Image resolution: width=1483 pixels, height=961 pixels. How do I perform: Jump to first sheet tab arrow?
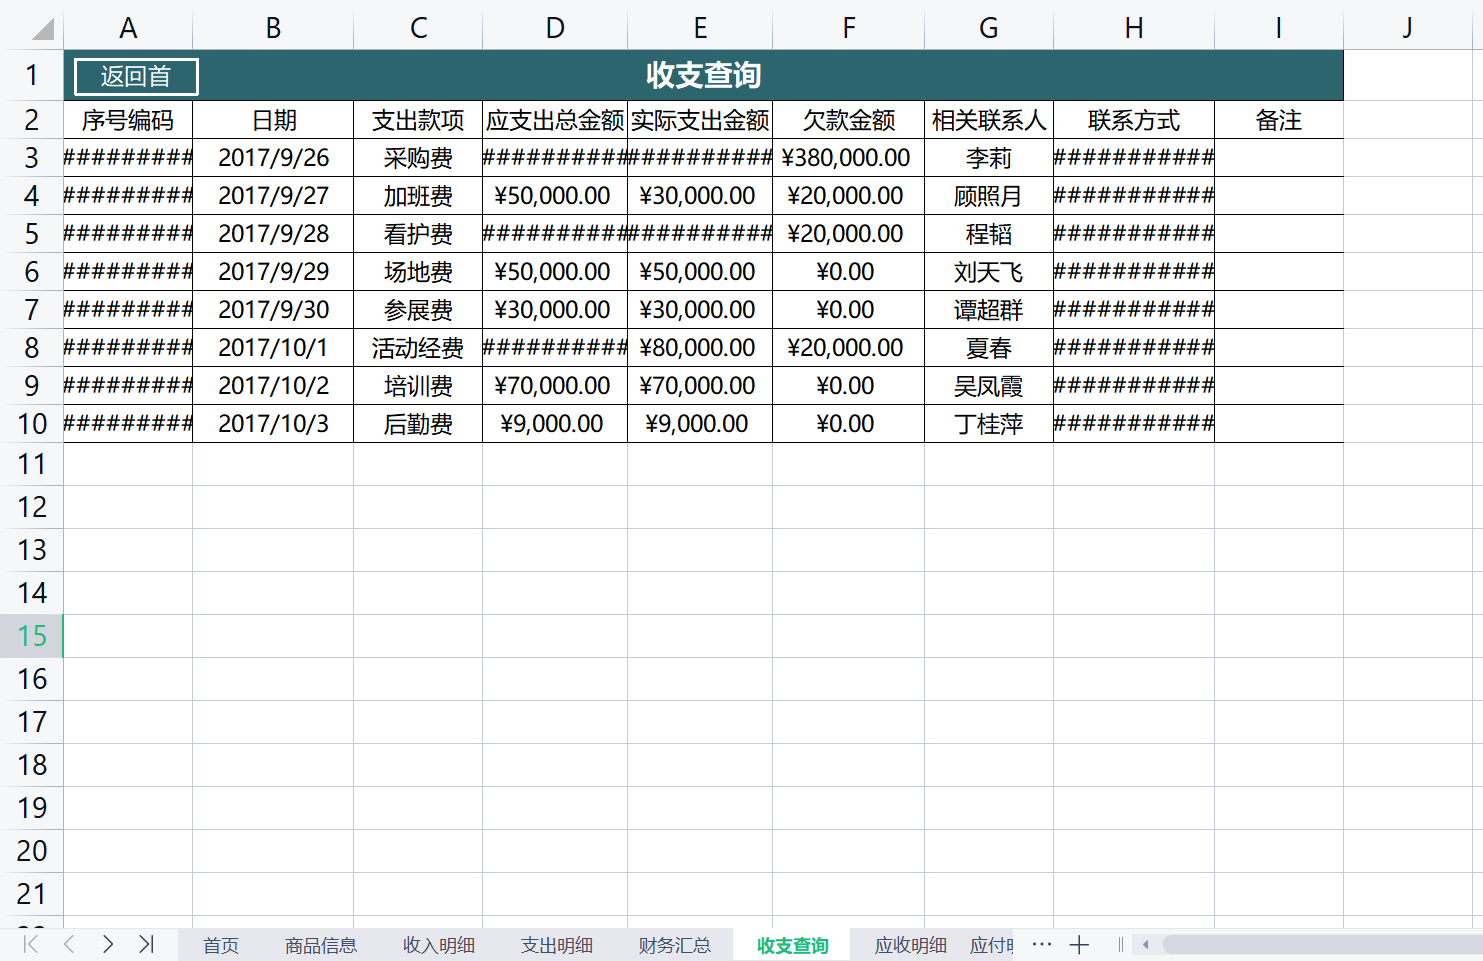31,944
